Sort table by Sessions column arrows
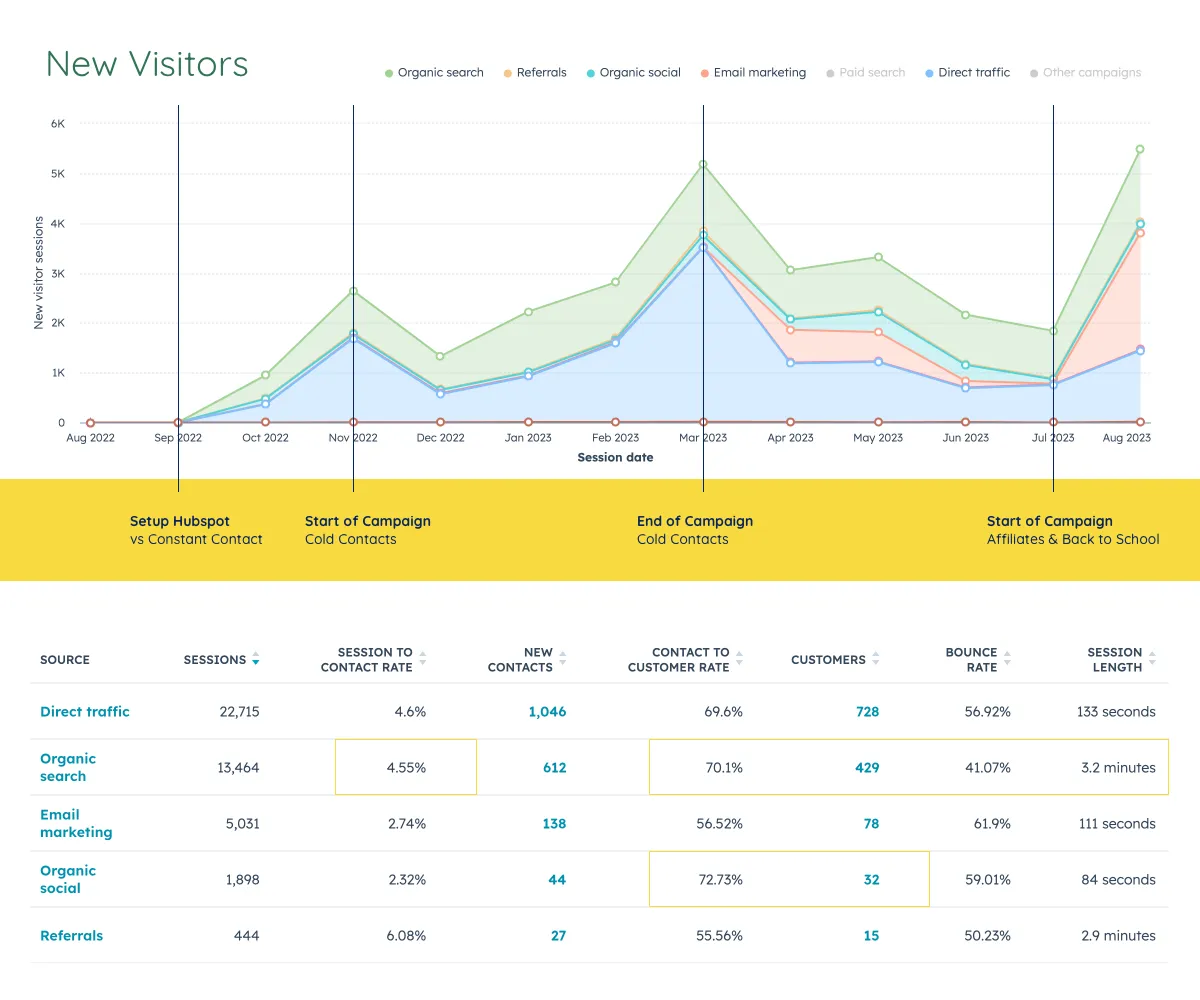Viewport: 1200px width, 1000px height. point(256,659)
